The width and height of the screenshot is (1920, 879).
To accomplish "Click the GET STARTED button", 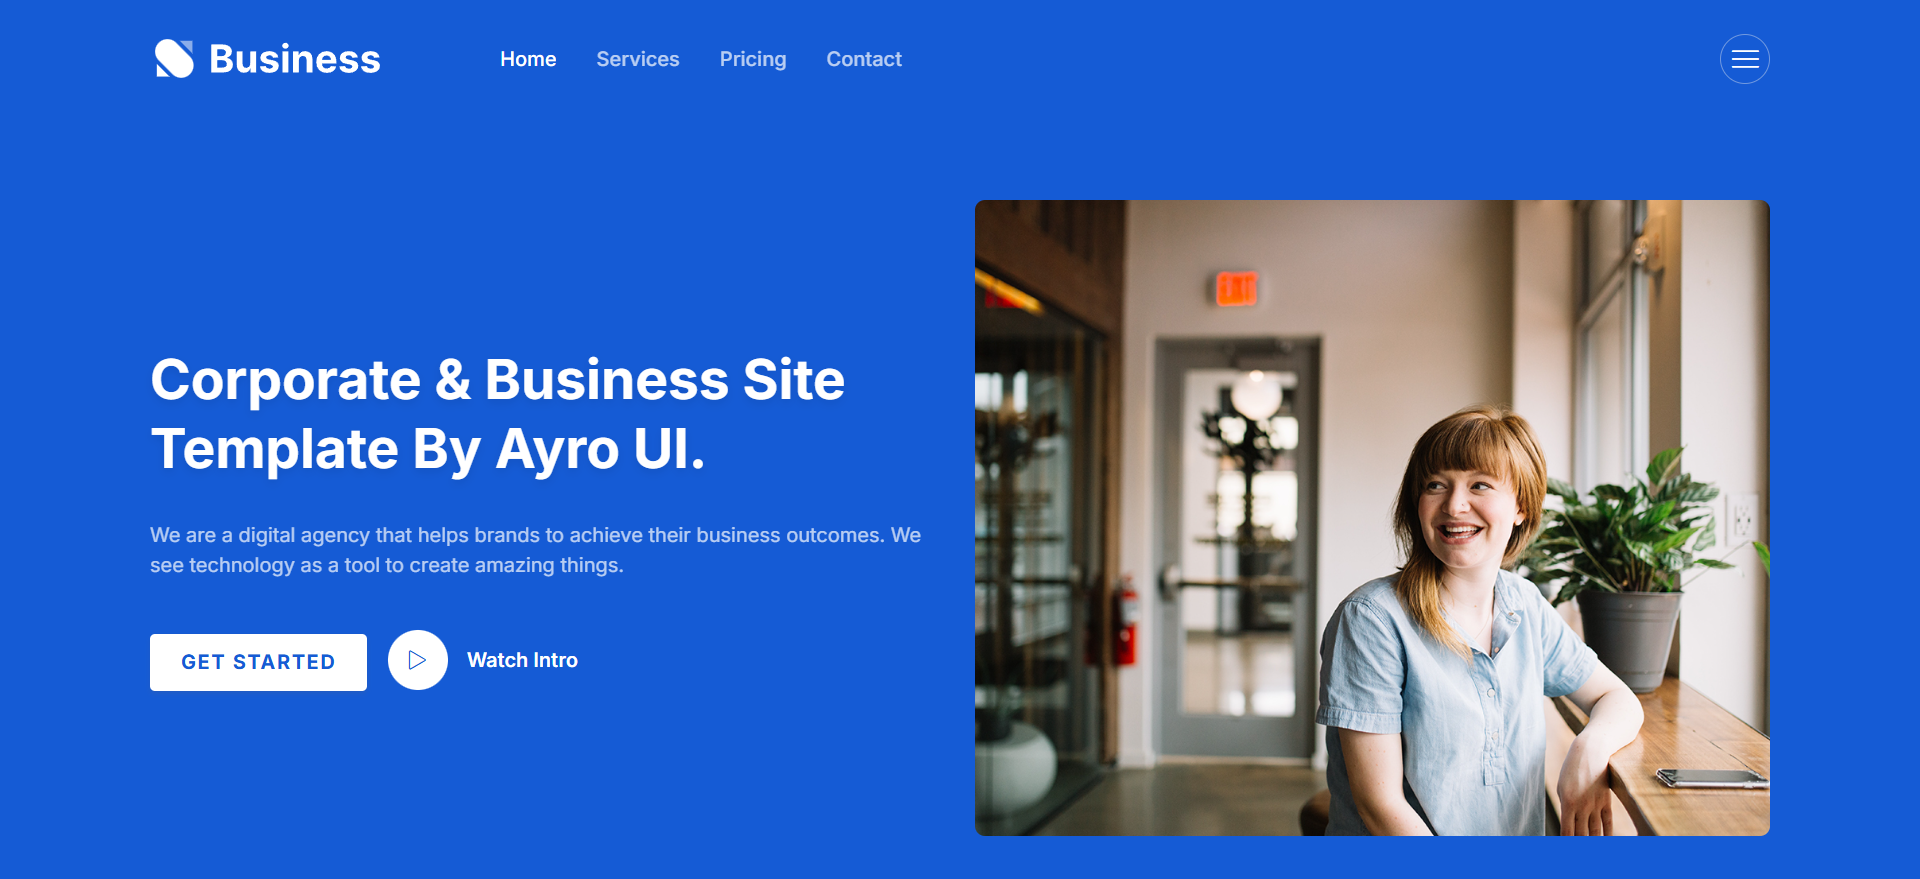I will point(258,662).
